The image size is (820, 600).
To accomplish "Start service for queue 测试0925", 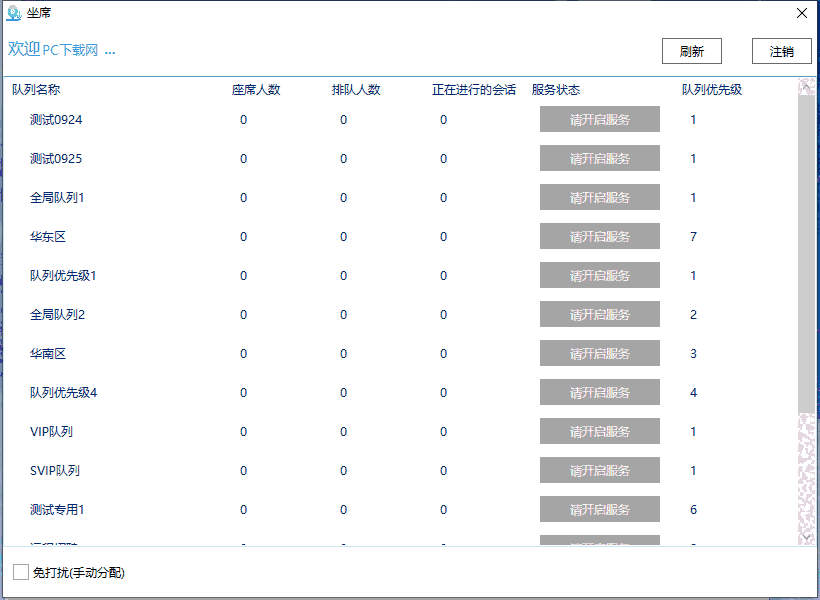I will (599, 158).
